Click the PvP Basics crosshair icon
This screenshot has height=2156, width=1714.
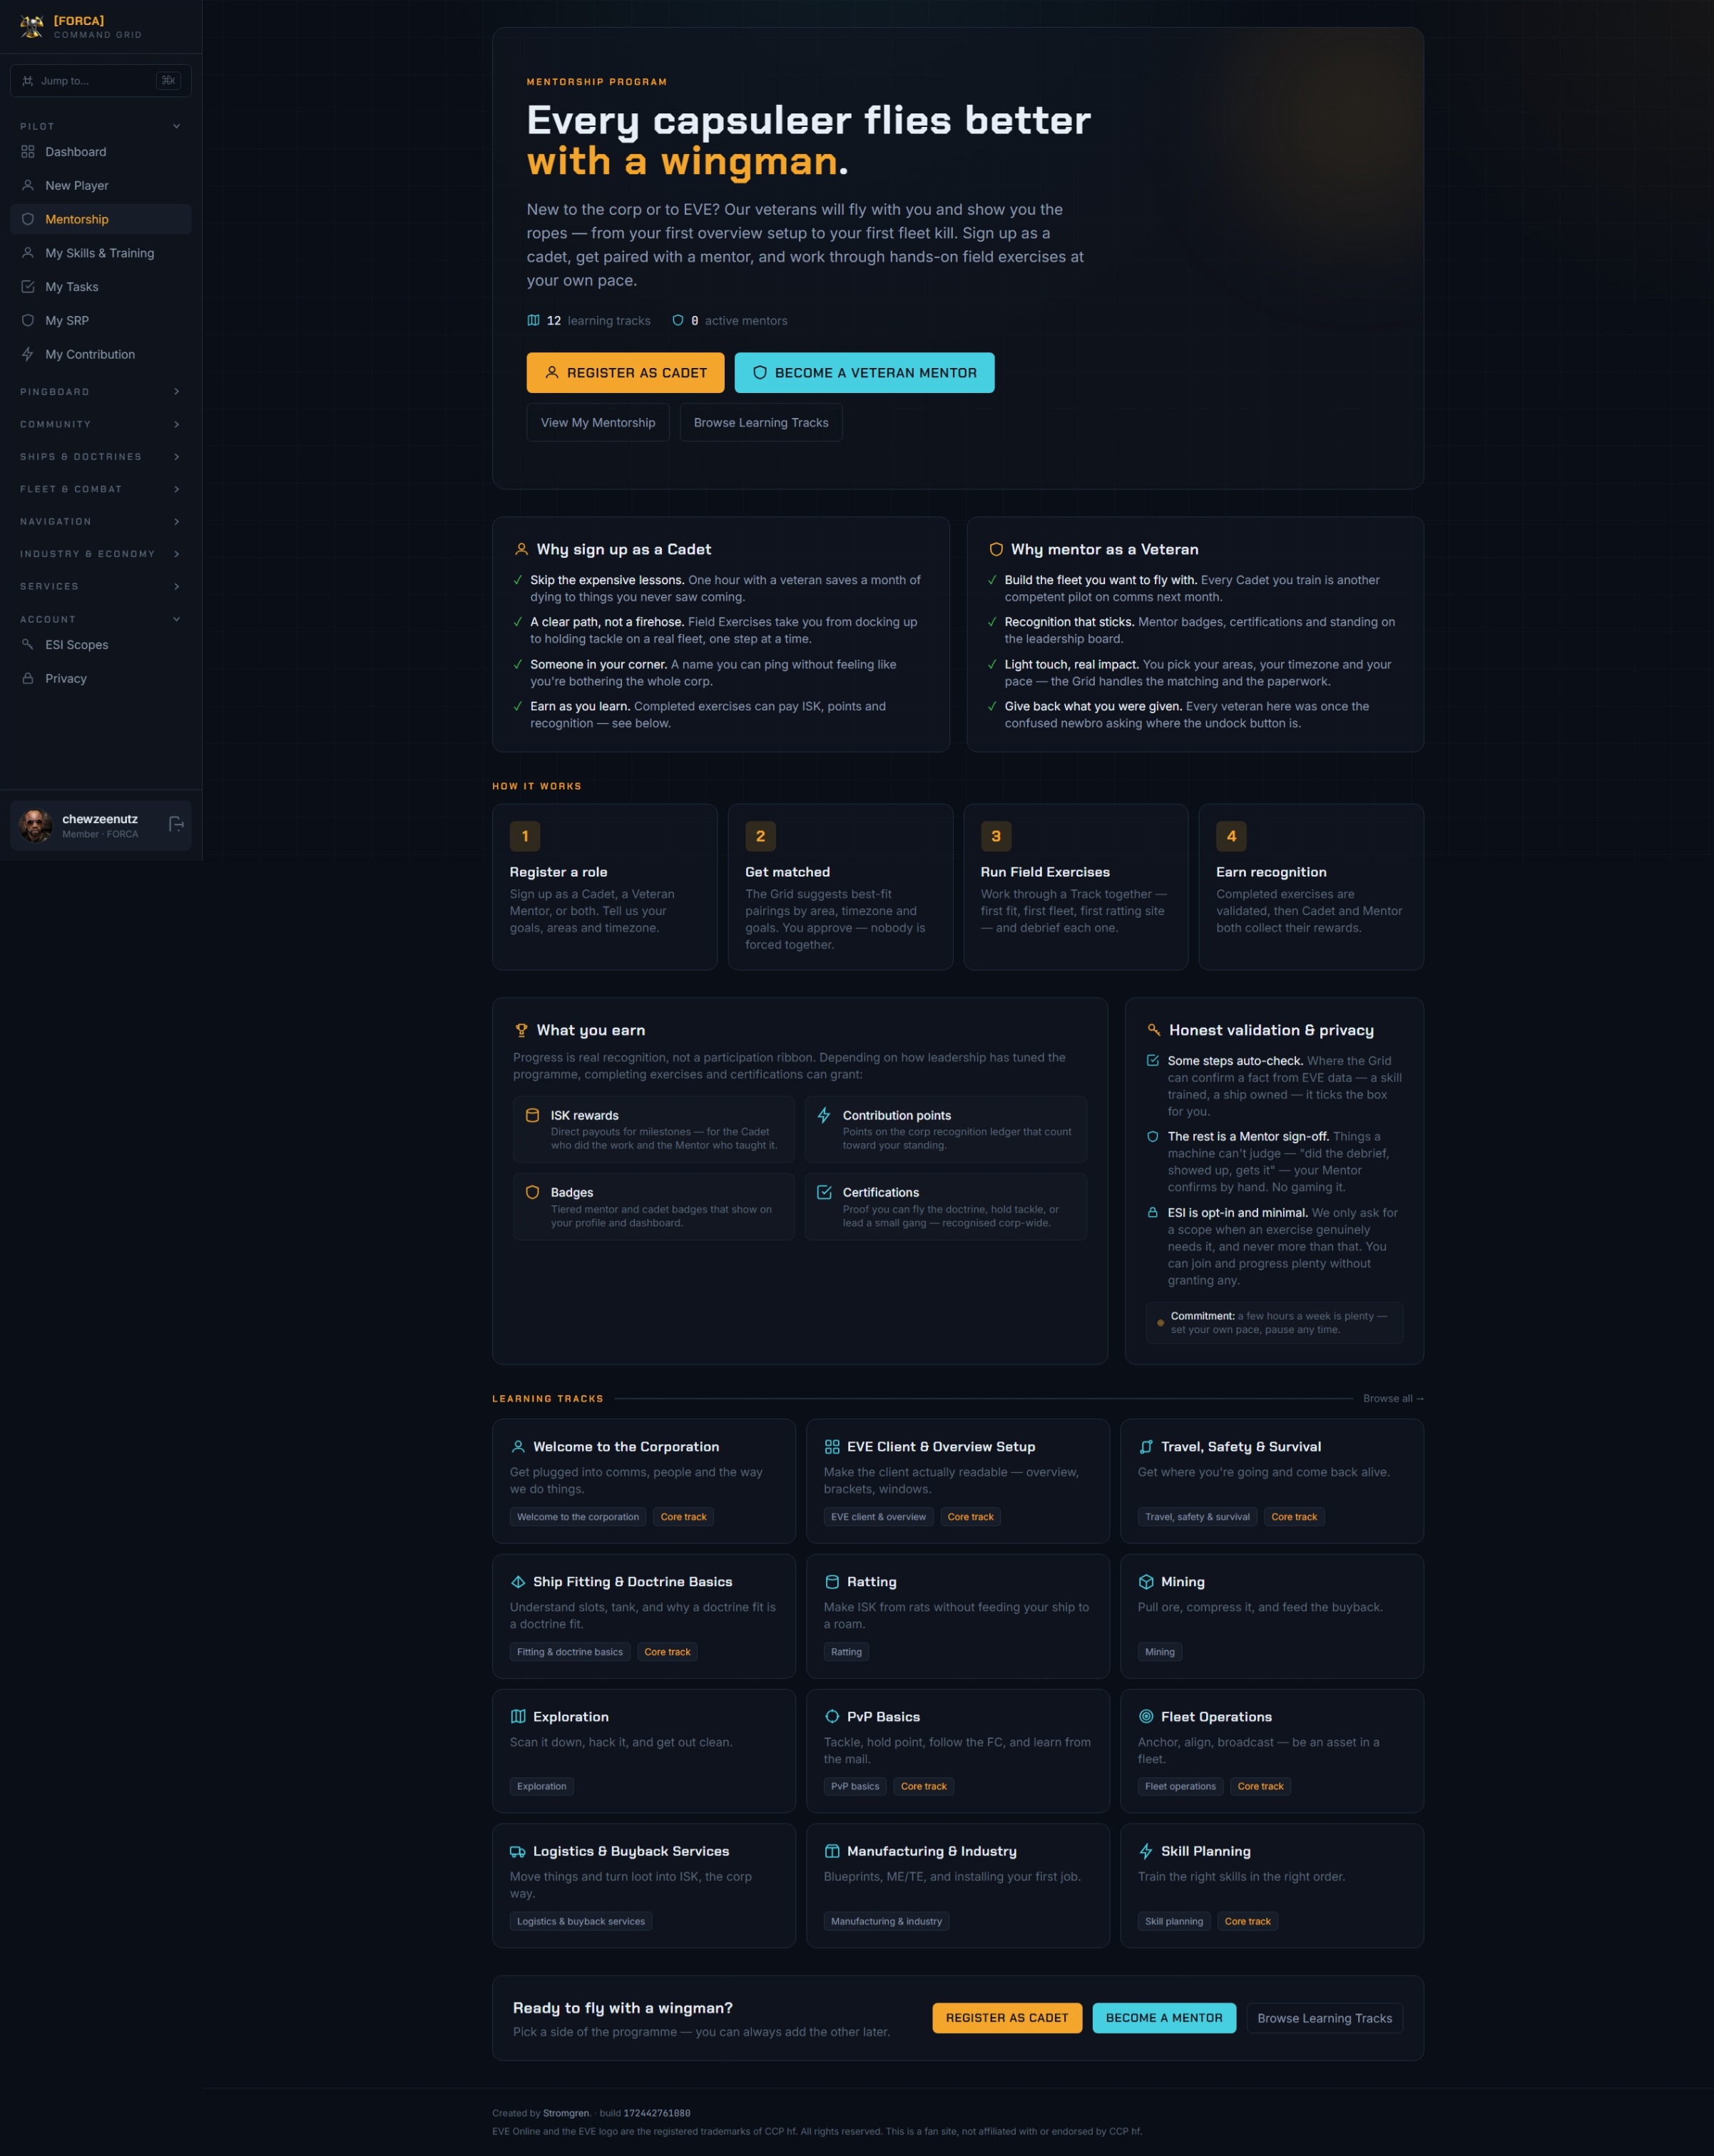coord(832,1717)
